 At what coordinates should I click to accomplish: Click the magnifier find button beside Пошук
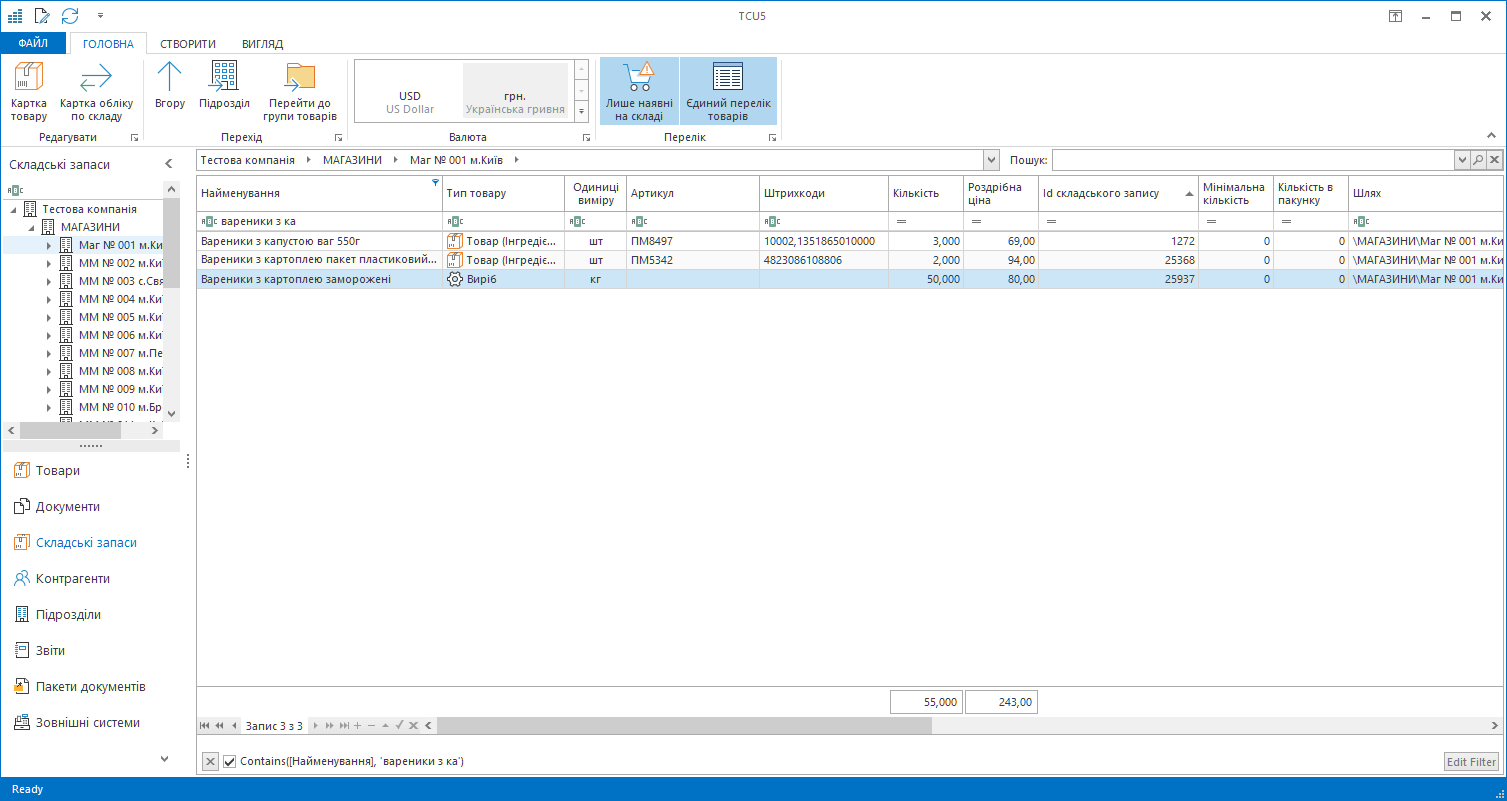[x=1478, y=160]
